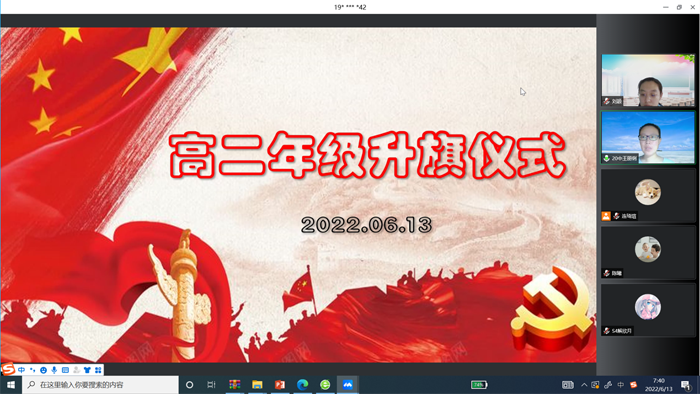This screenshot has width=700, height=394.
Task: Select the 20中王丽娴 video tile
Action: click(x=648, y=137)
